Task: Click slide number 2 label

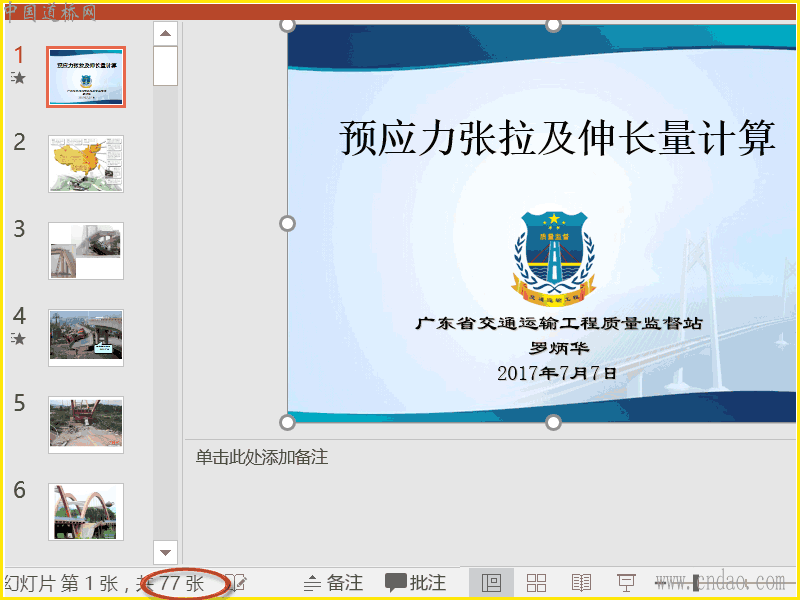Action: point(19,142)
